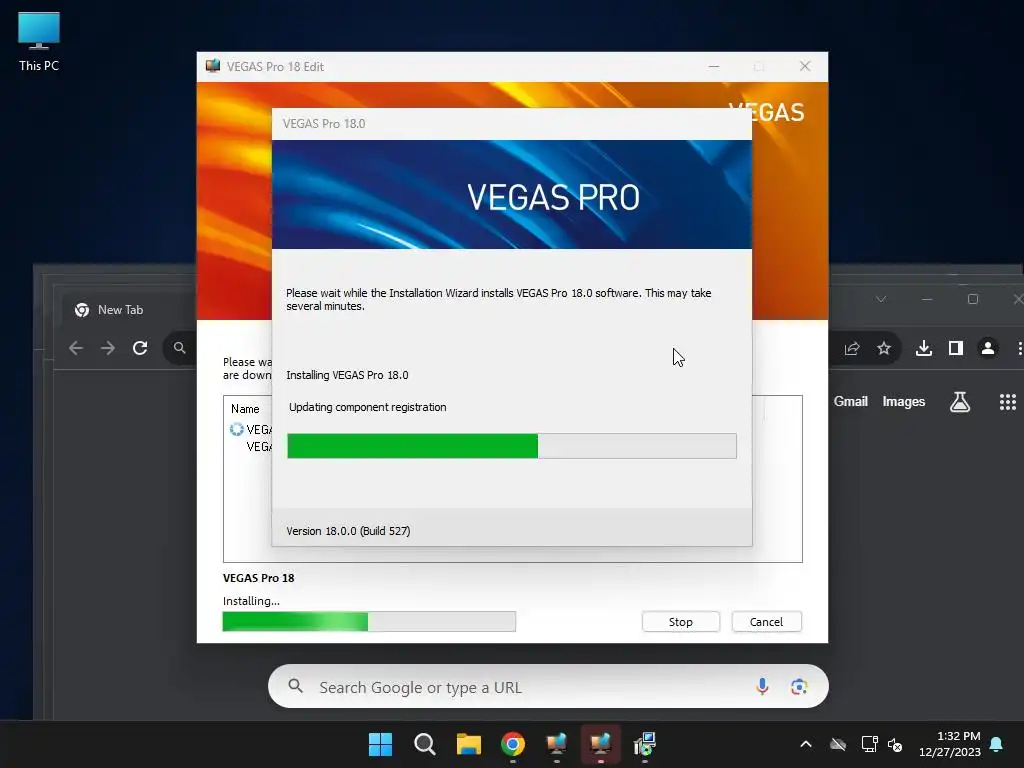Screen dimensions: 1024x768
Task: Open the Gmail link in Chrome
Action: pos(850,402)
